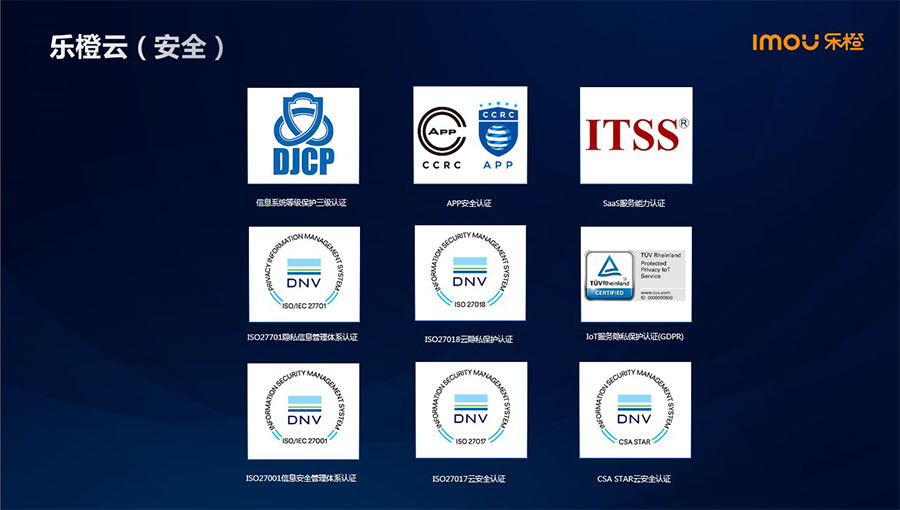This screenshot has width=900, height=510.
Task: Click the 乐橙云（安全）slide title
Action: pyautogui.click(x=137, y=47)
